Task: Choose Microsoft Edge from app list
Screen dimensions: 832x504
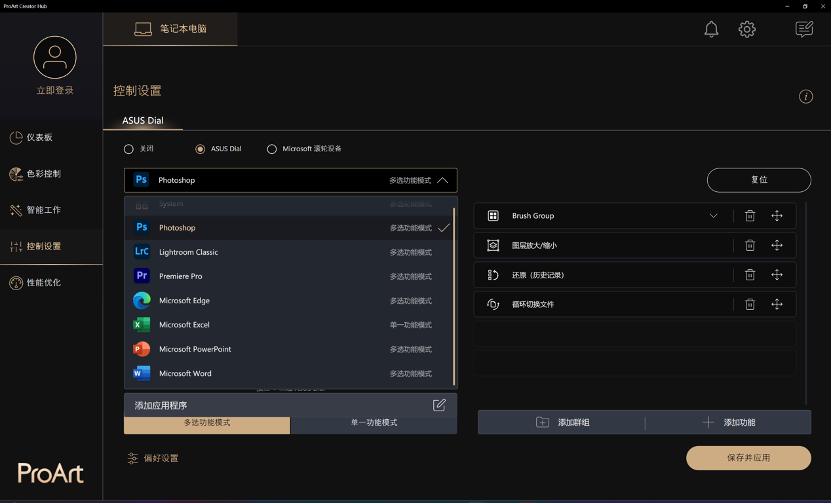Action: 290,301
